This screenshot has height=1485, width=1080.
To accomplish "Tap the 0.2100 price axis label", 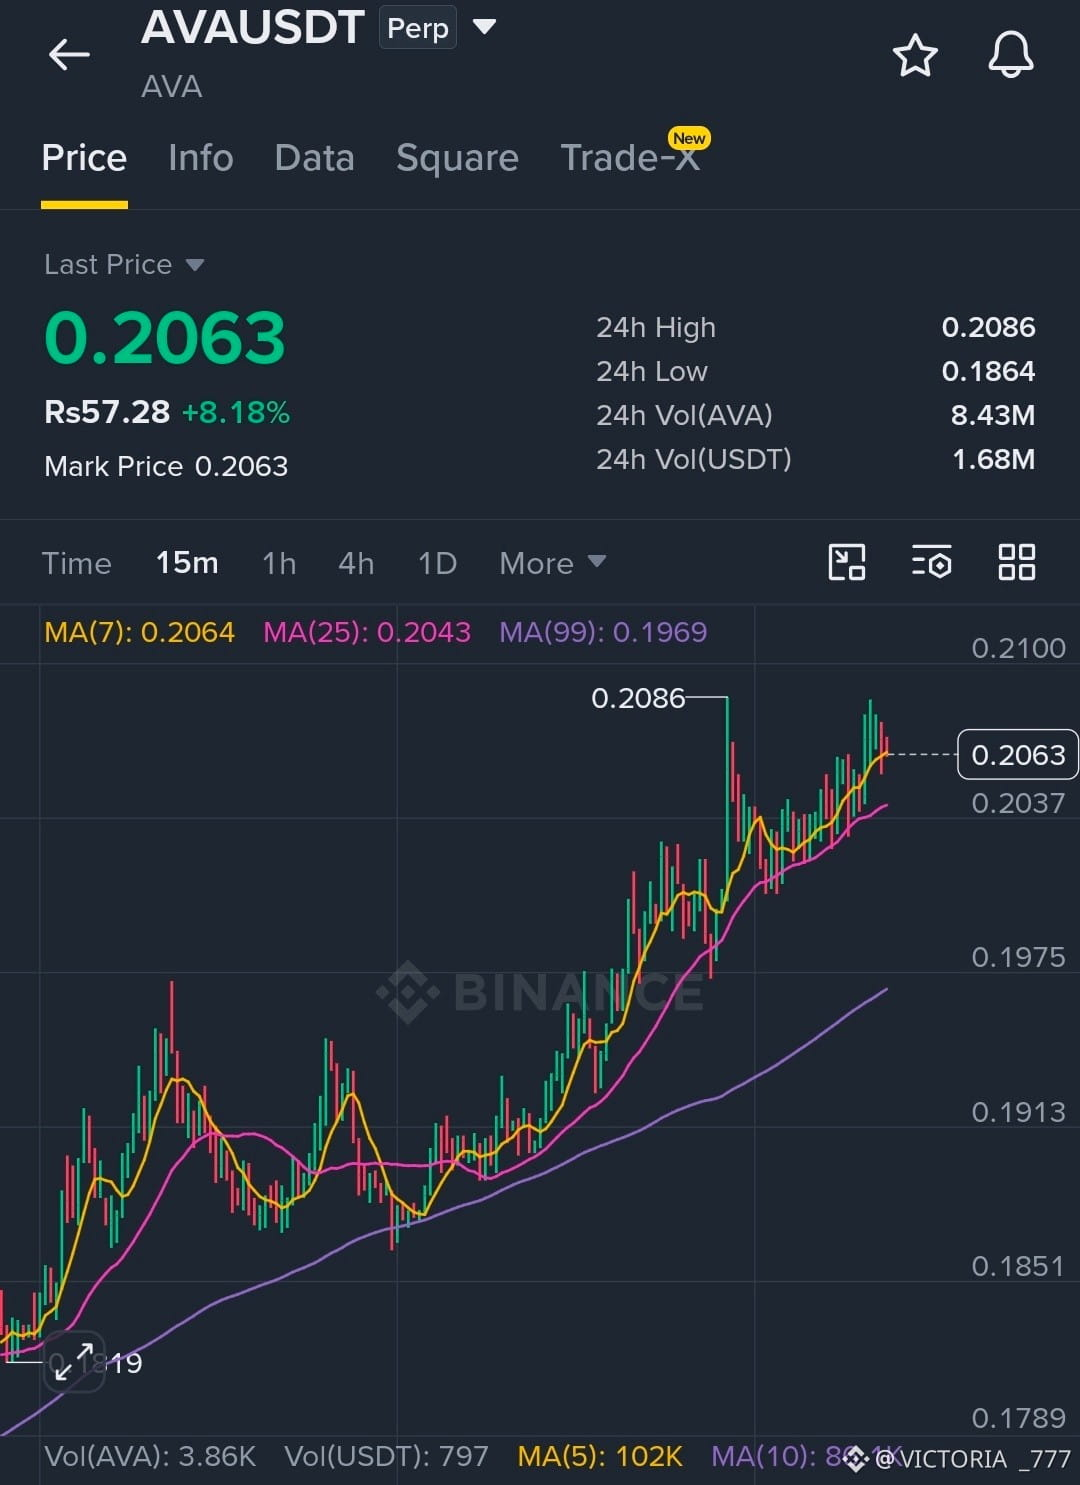I will tap(1018, 648).
